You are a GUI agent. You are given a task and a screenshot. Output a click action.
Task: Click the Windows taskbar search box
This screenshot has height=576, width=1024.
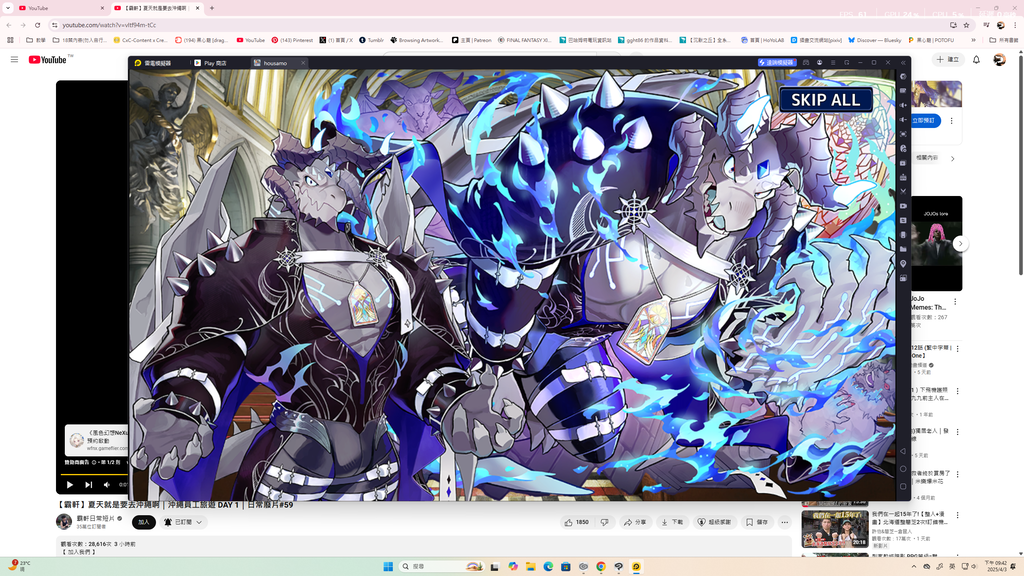pos(441,566)
